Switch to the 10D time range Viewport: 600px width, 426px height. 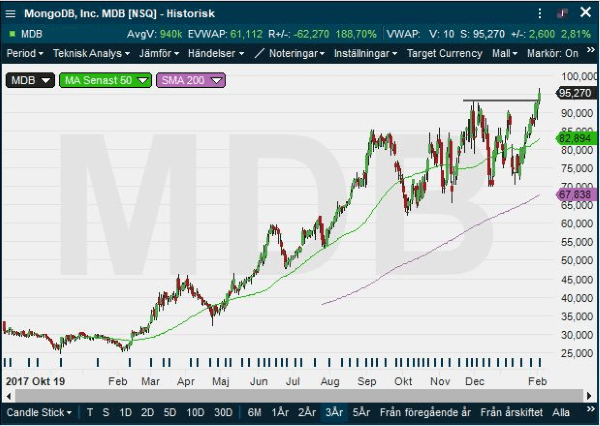pos(195,413)
